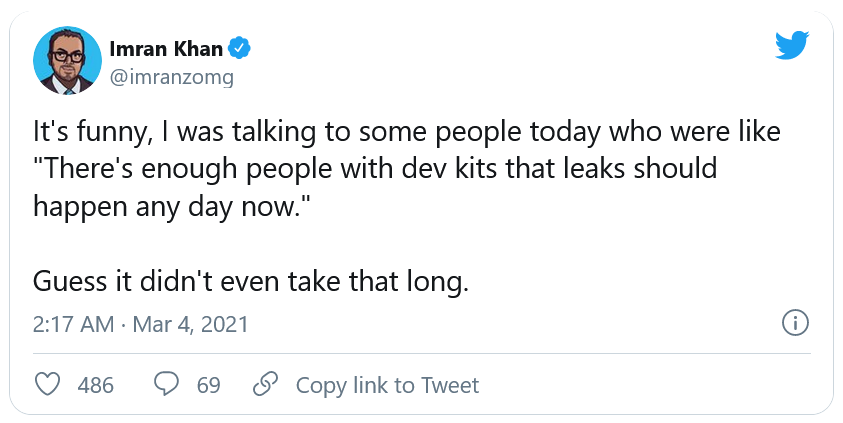
Task: Click the Twitter bird logo
Action: pos(792,45)
